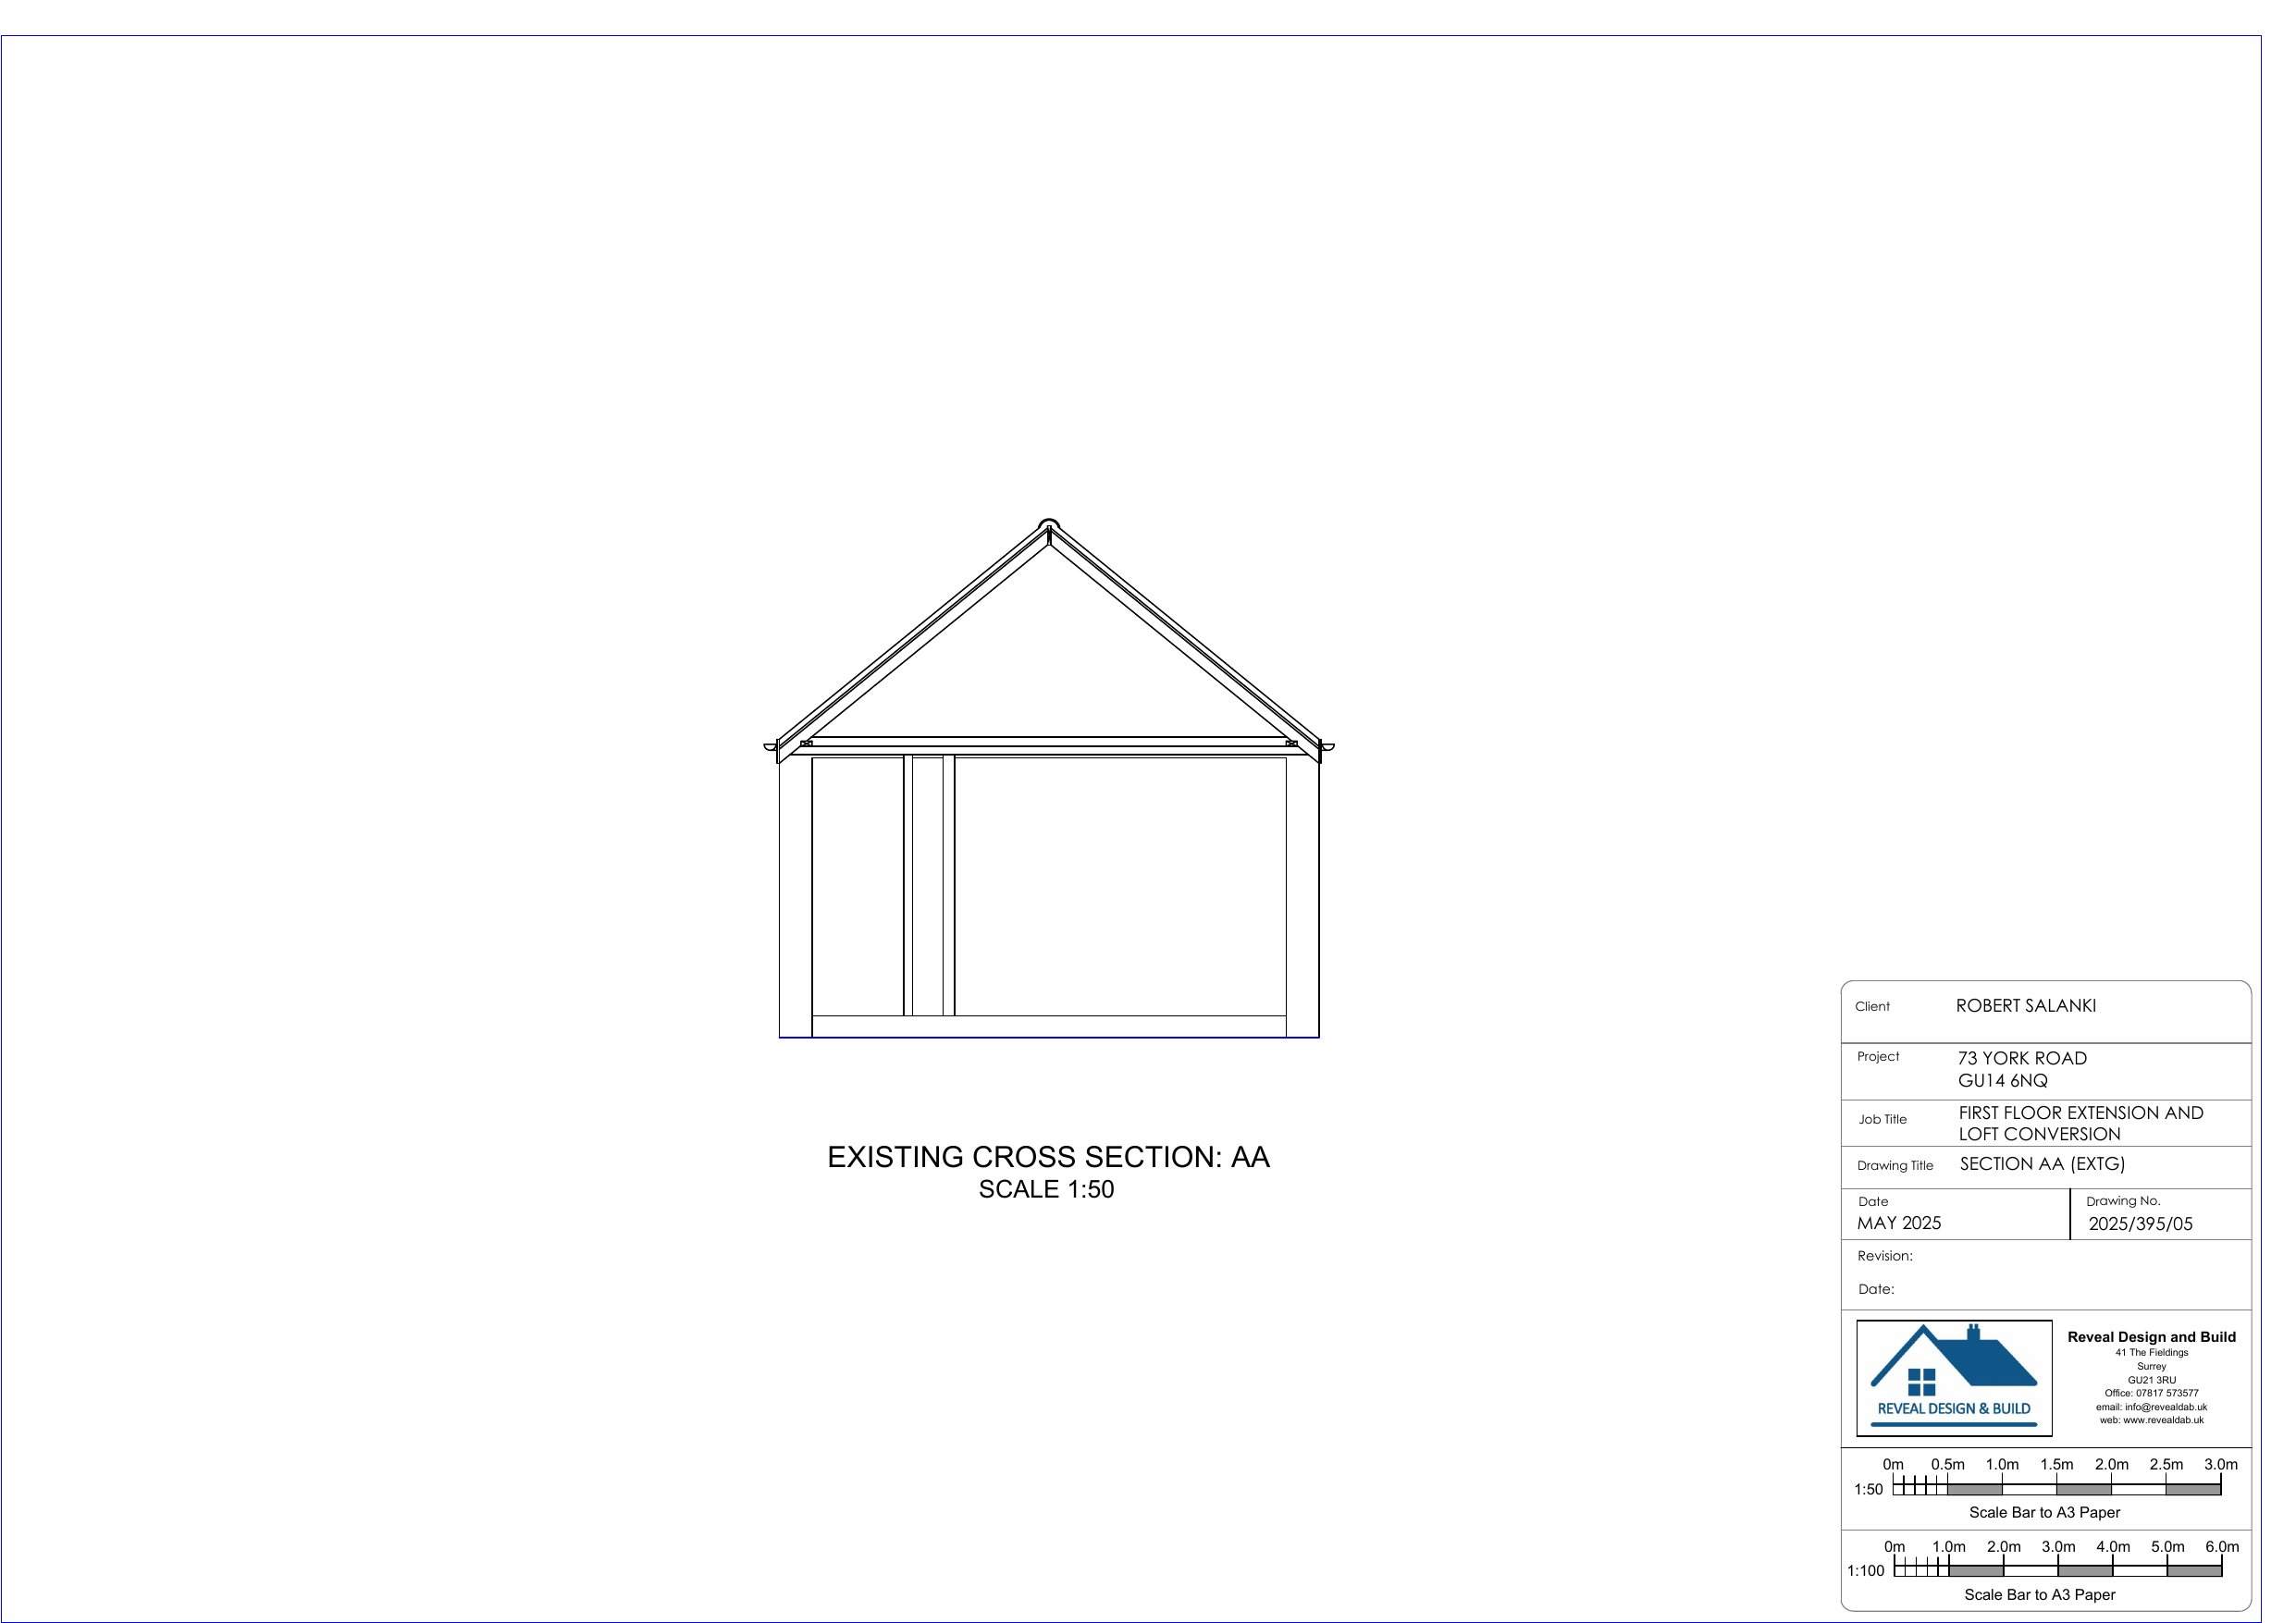
Task: Click the left gutter at the eaves
Action: [770, 746]
